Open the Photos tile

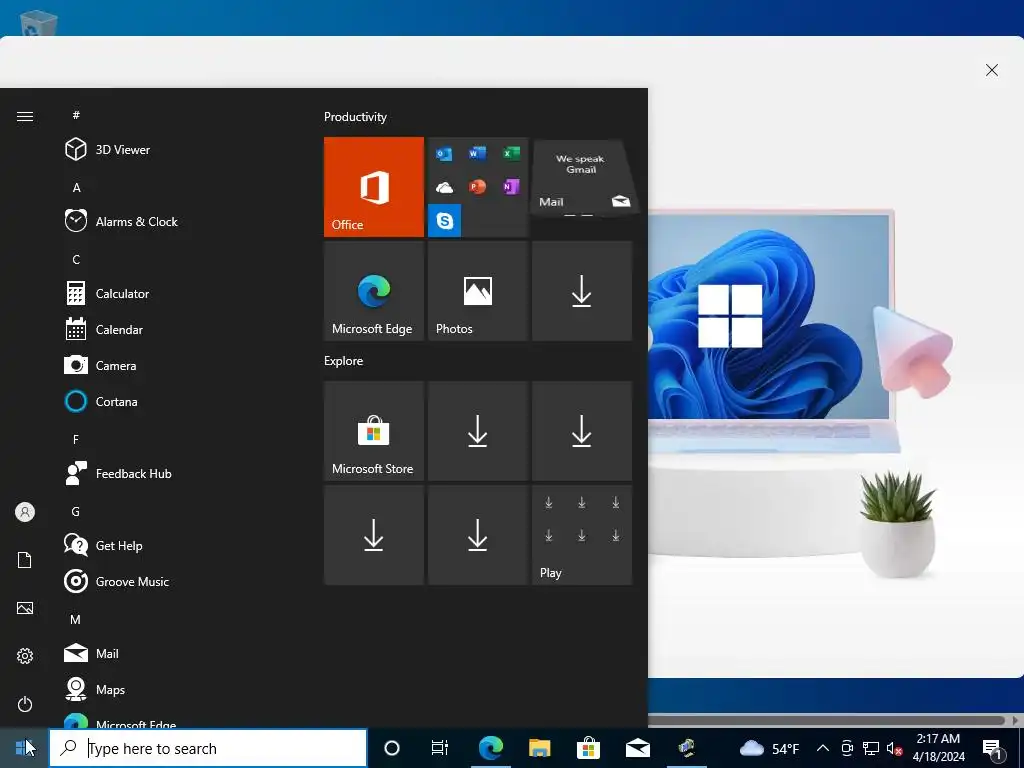(477, 291)
